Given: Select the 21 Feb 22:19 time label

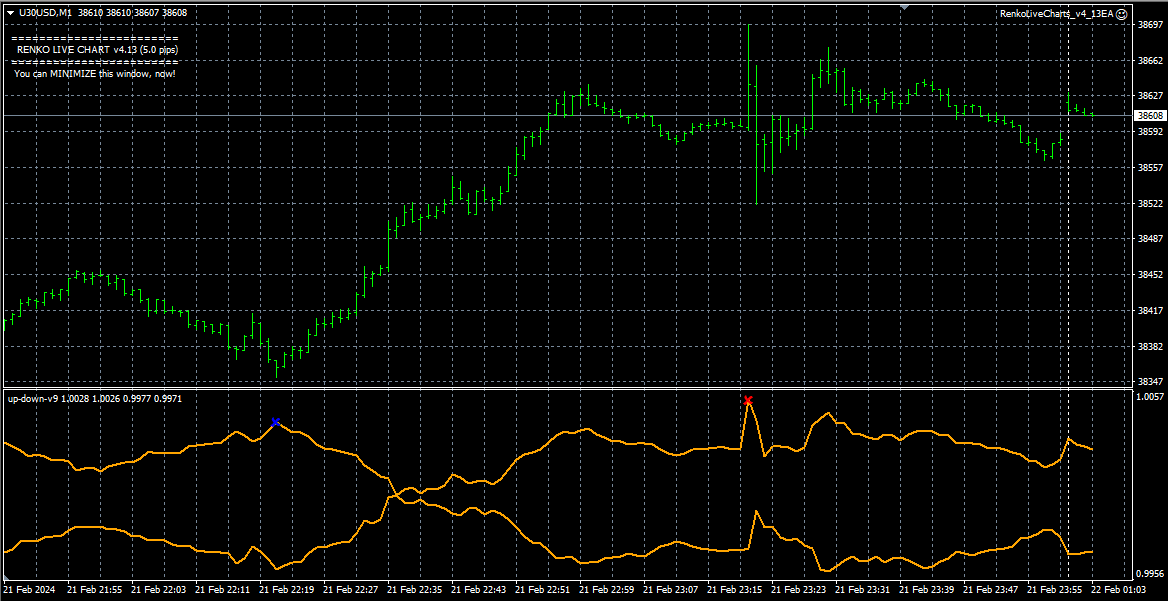Looking at the screenshot, I should point(287,589).
